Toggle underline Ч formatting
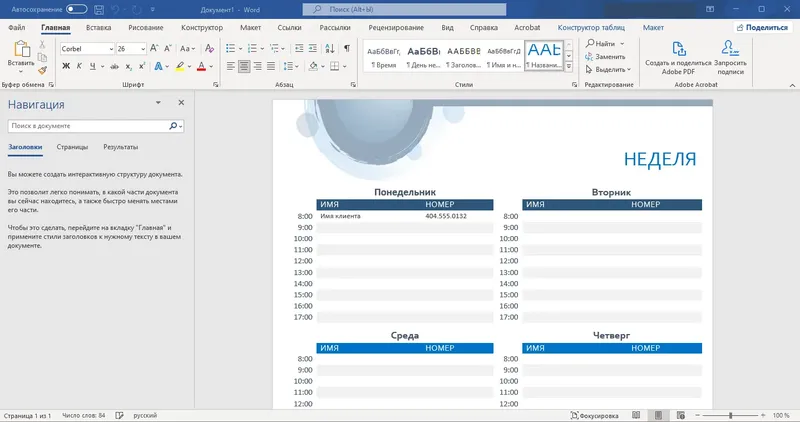 pyautogui.click(x=92, y=66)
